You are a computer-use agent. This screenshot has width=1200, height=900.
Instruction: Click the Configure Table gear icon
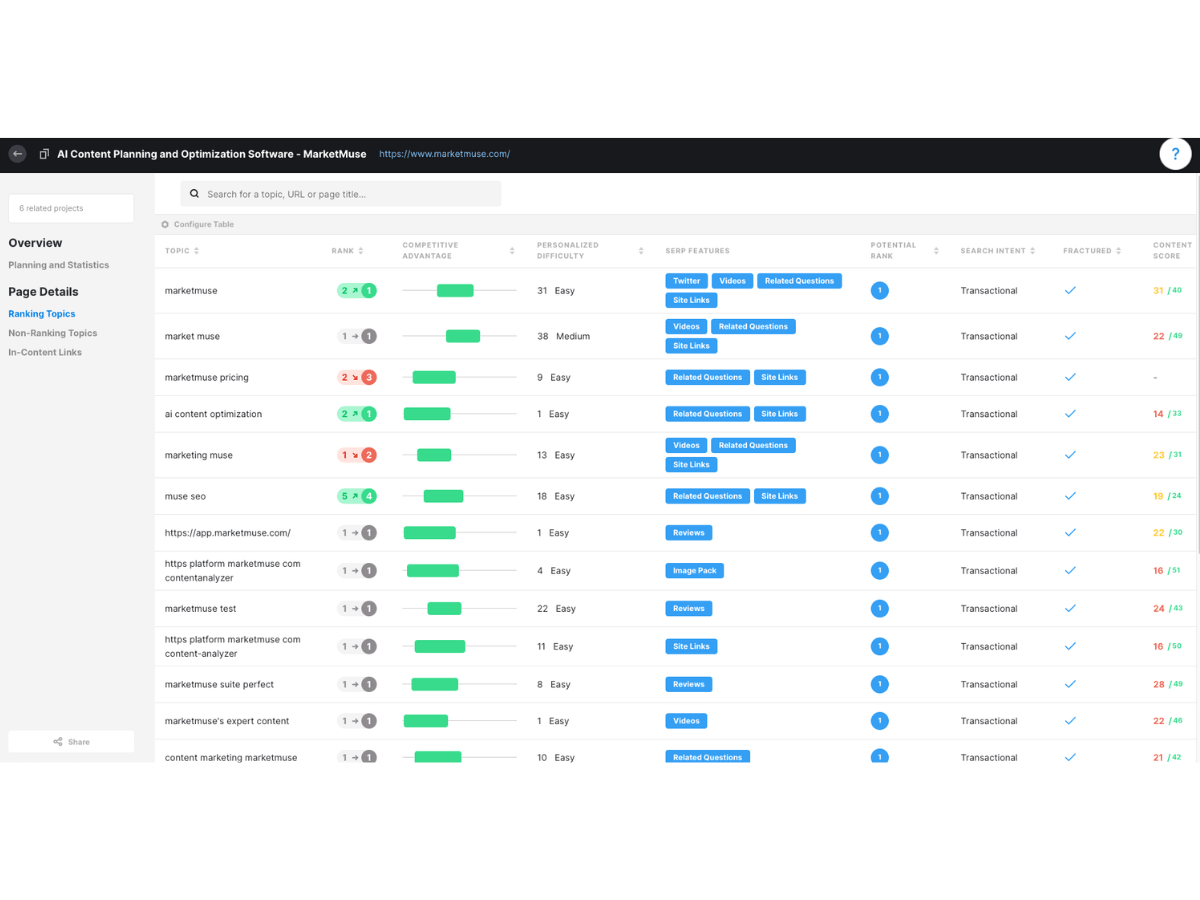165,224
